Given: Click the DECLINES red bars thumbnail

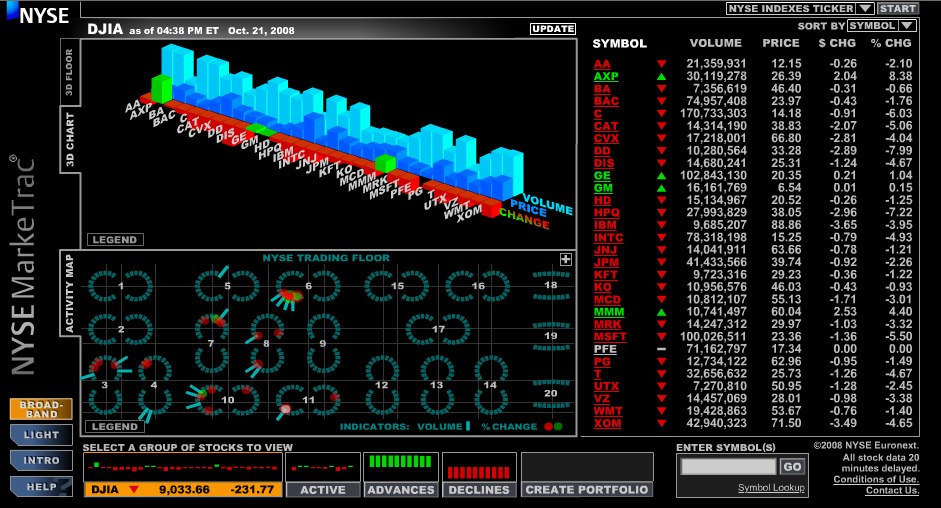Looking at the screenshot, I should click(x=479, y=467).
